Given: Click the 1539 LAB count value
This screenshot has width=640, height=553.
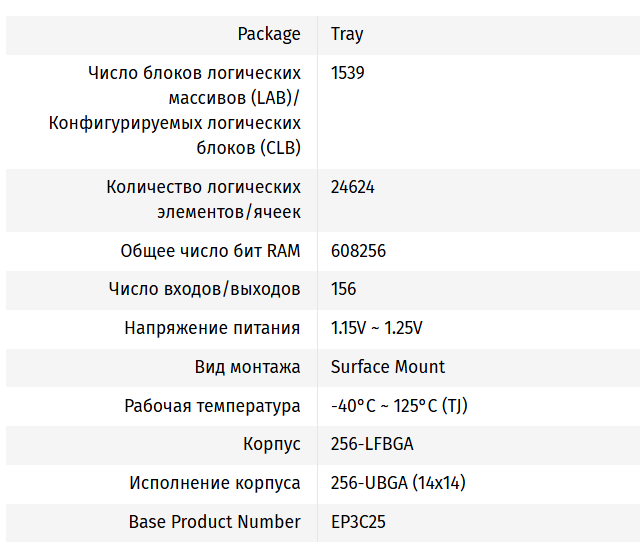Looking at the screenshot, I should pos(348,73).
